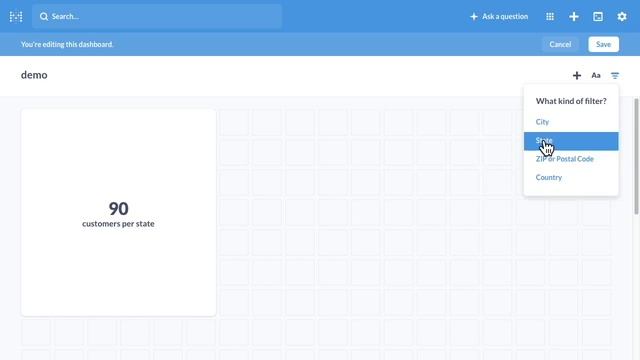Open the create new plus menu in top bar
The height and width of the screenshot is (360, 640).
click(574, 17)
